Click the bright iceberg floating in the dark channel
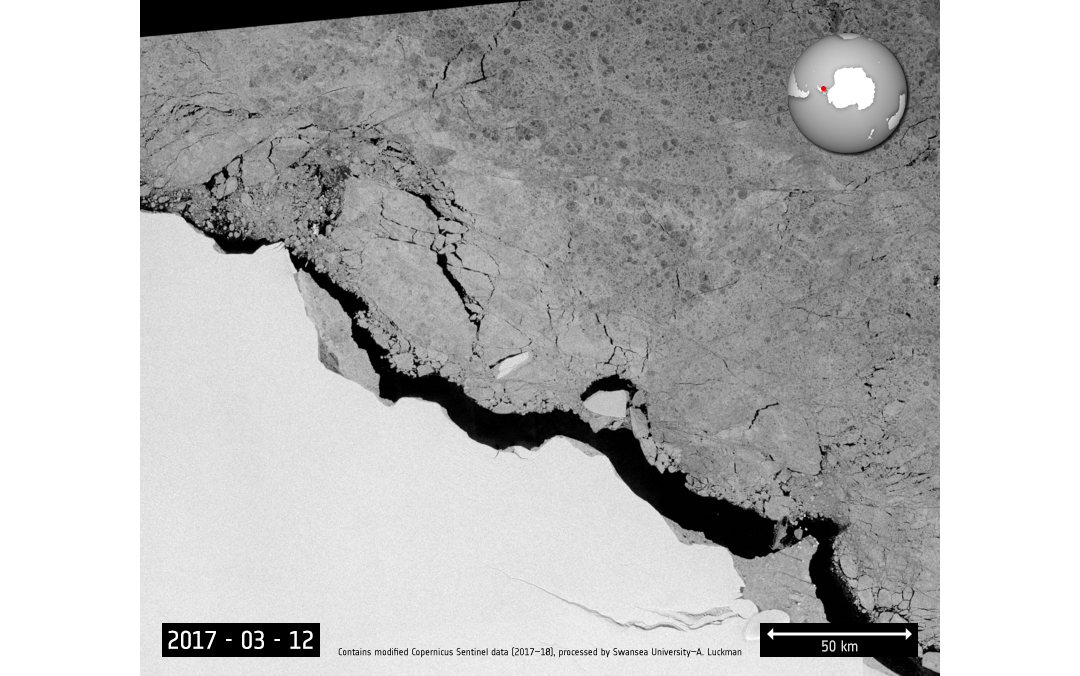Screen dimensions: 1080x676 pos(605,403)
